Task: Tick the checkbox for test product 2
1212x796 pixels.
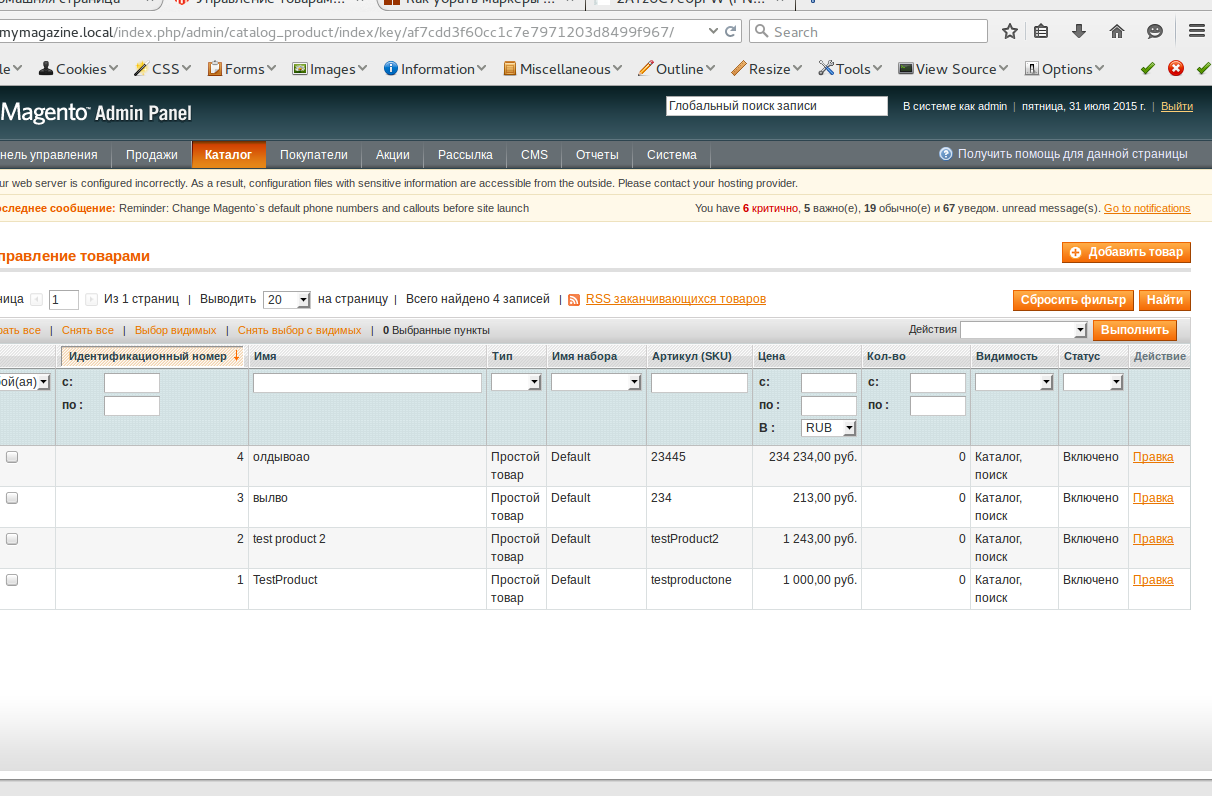Action: coord(12,539)
